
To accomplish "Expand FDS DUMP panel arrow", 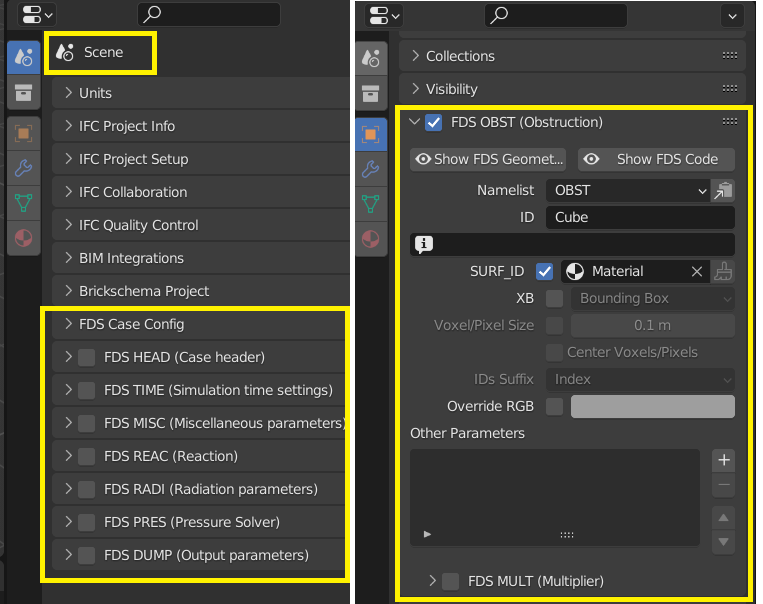I will point(68,555).
